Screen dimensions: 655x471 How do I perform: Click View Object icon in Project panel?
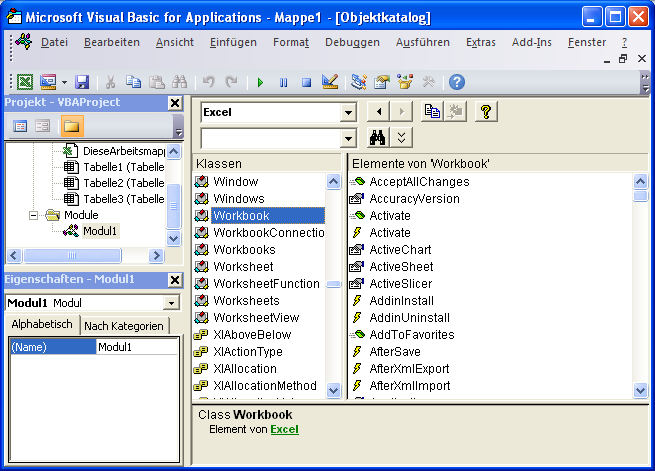click(x=43, y=126)
